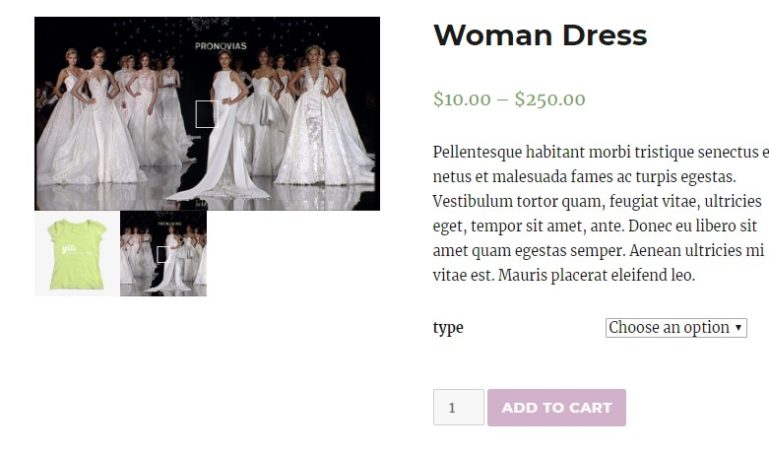Viewport: 769px width, 452px height.
Task: Click the 'Woman Dress' product title
Action: click(540, 36)
